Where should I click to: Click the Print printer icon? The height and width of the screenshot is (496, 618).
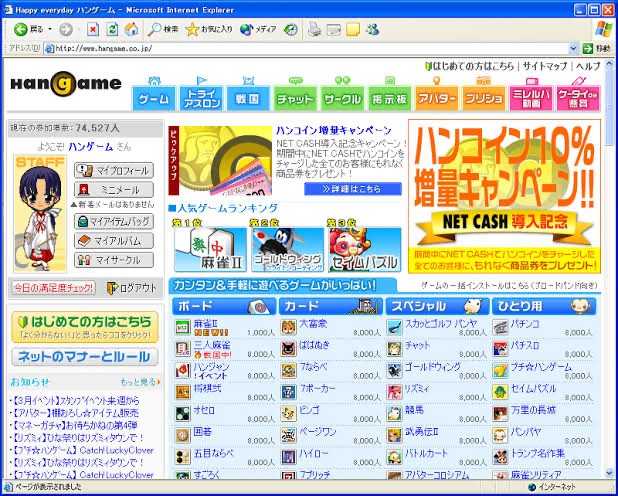(x=314, y=29)
